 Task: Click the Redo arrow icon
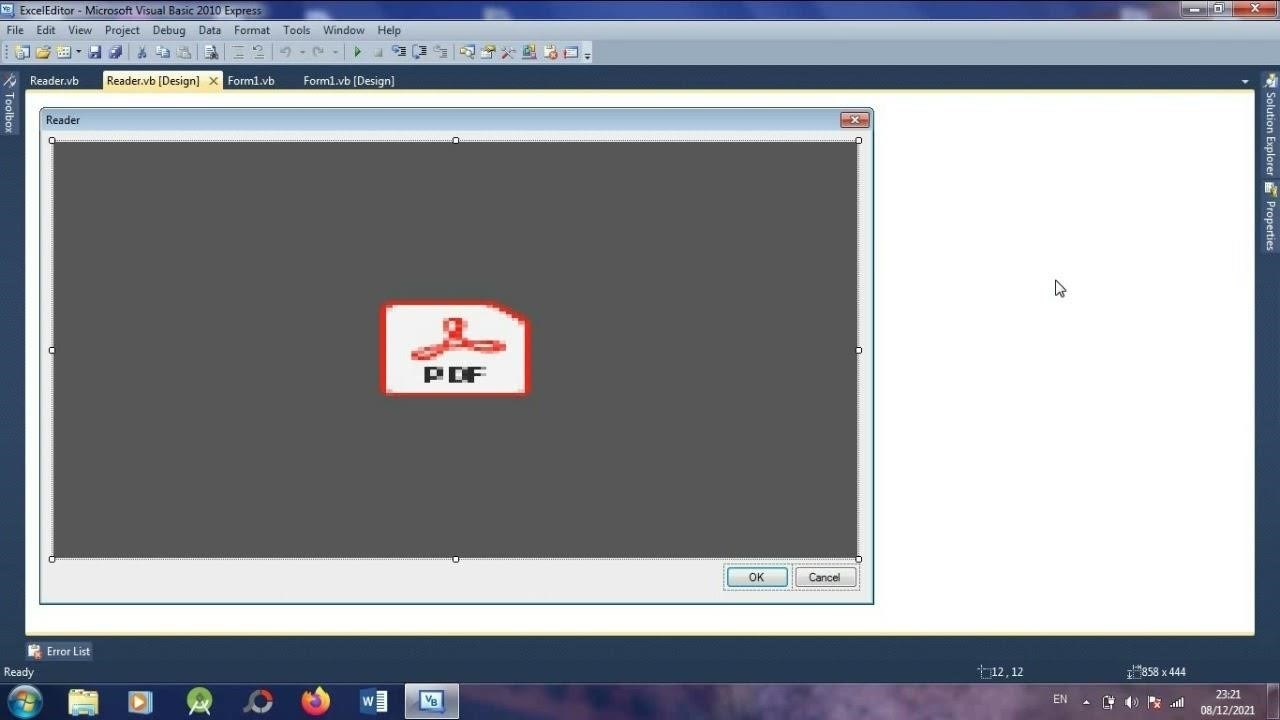pos(318,52)
